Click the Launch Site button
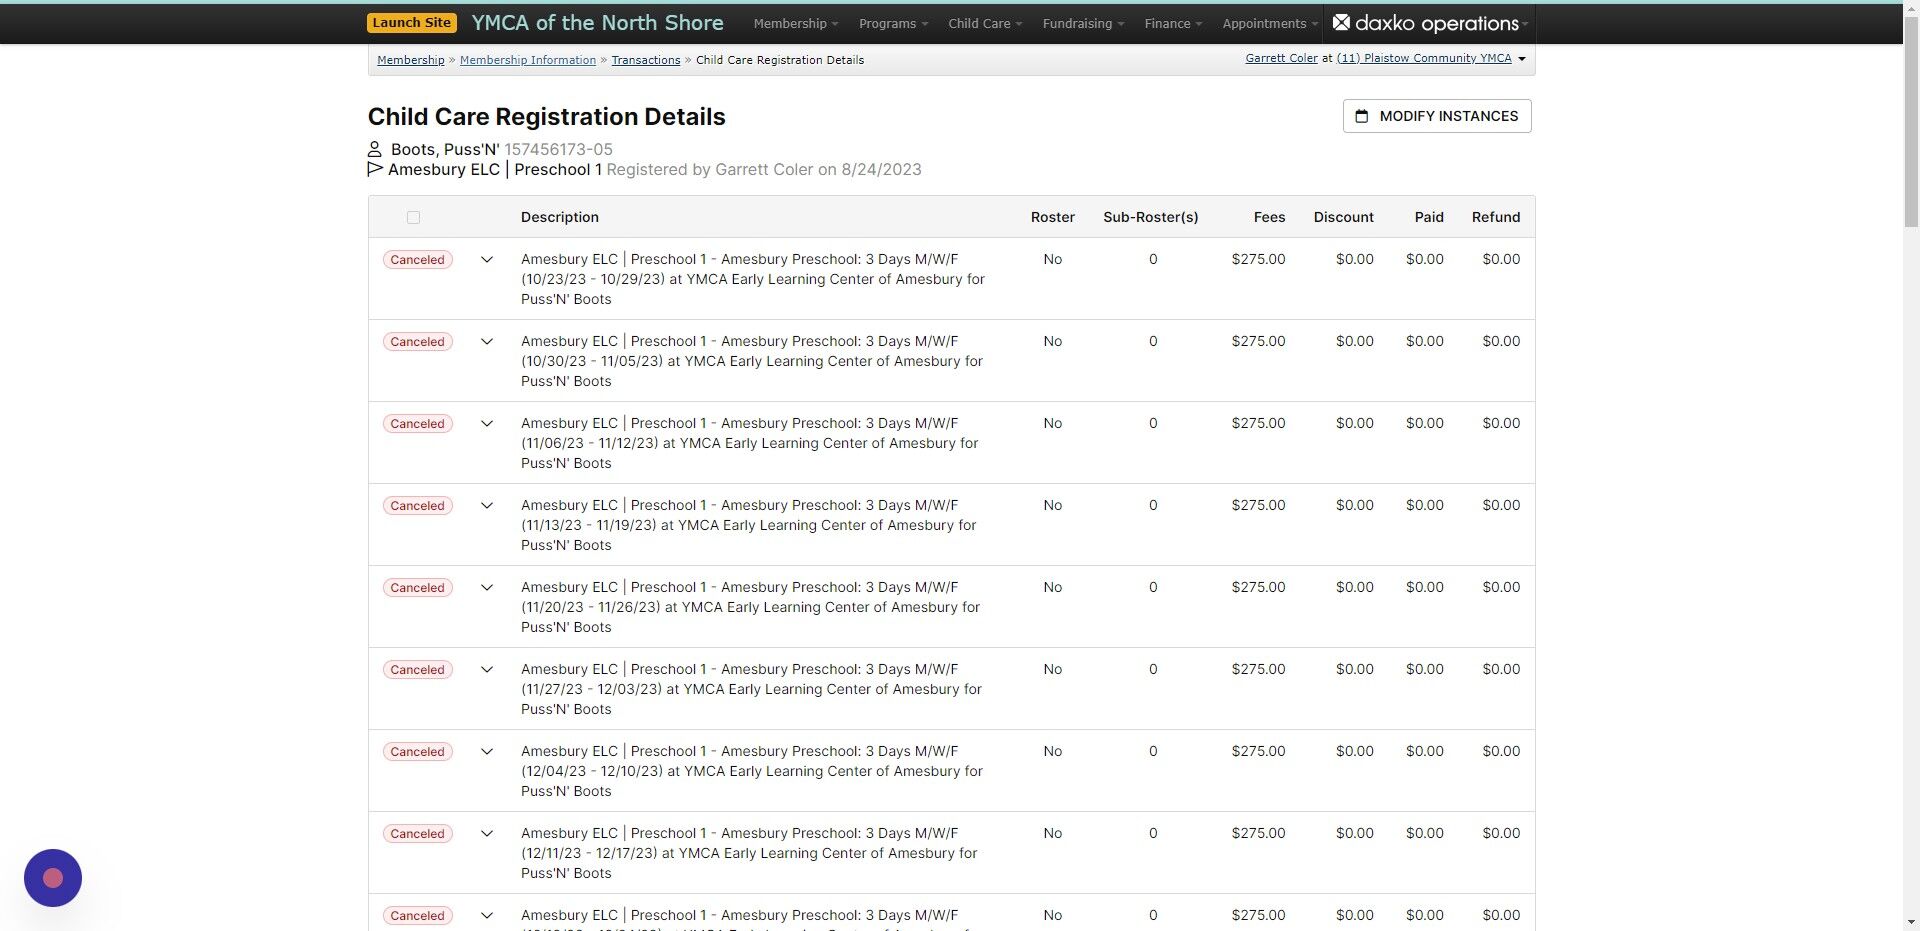 412,23
